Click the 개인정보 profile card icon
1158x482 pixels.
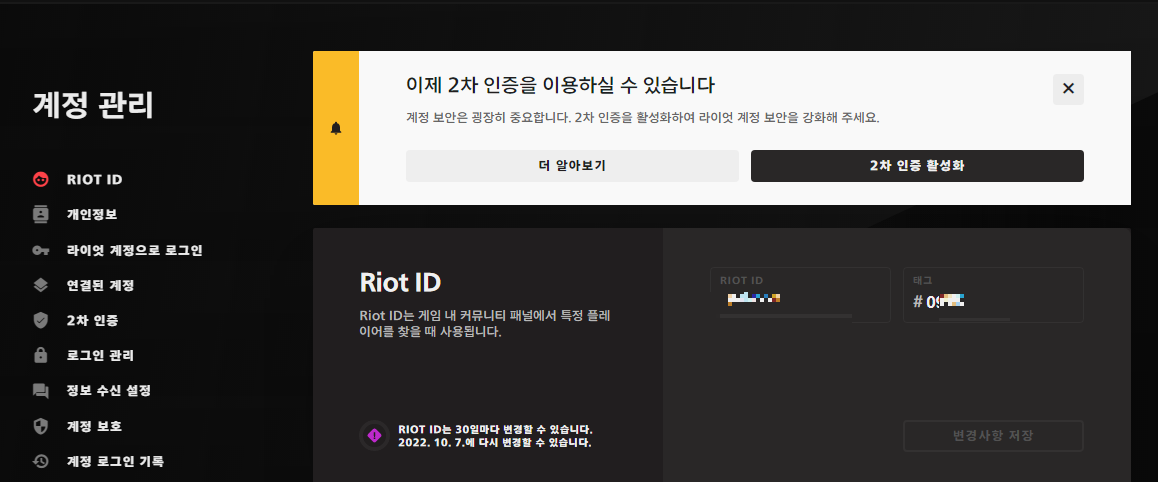pyautogui.click(x=41, y=215)
